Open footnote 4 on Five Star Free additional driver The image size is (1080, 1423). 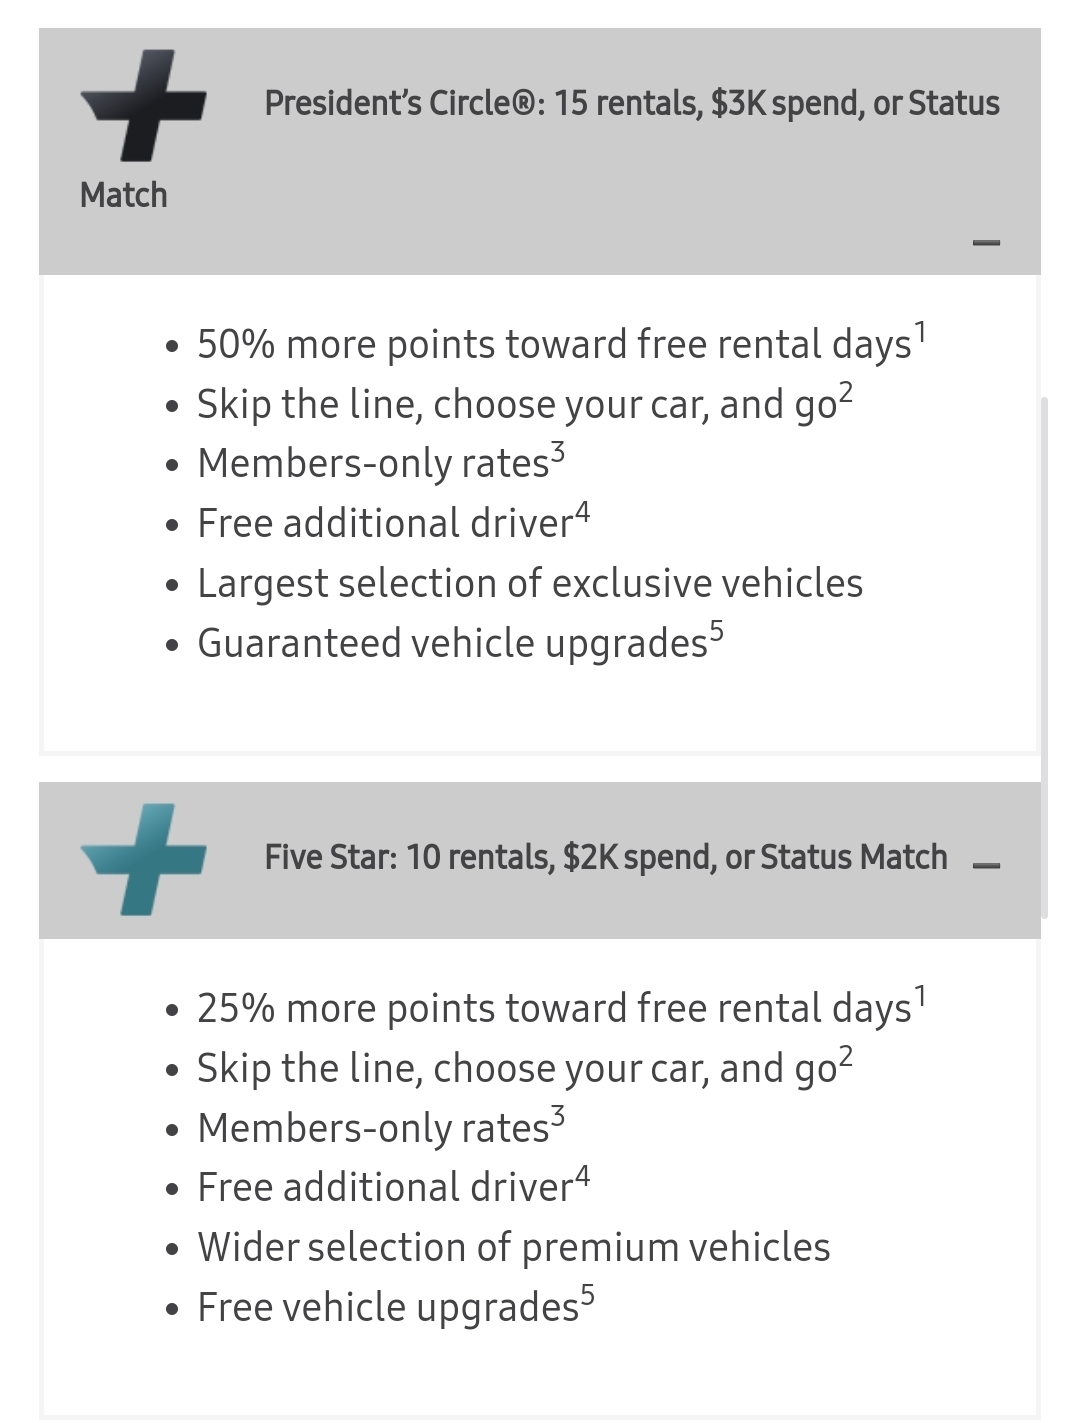582,1176
